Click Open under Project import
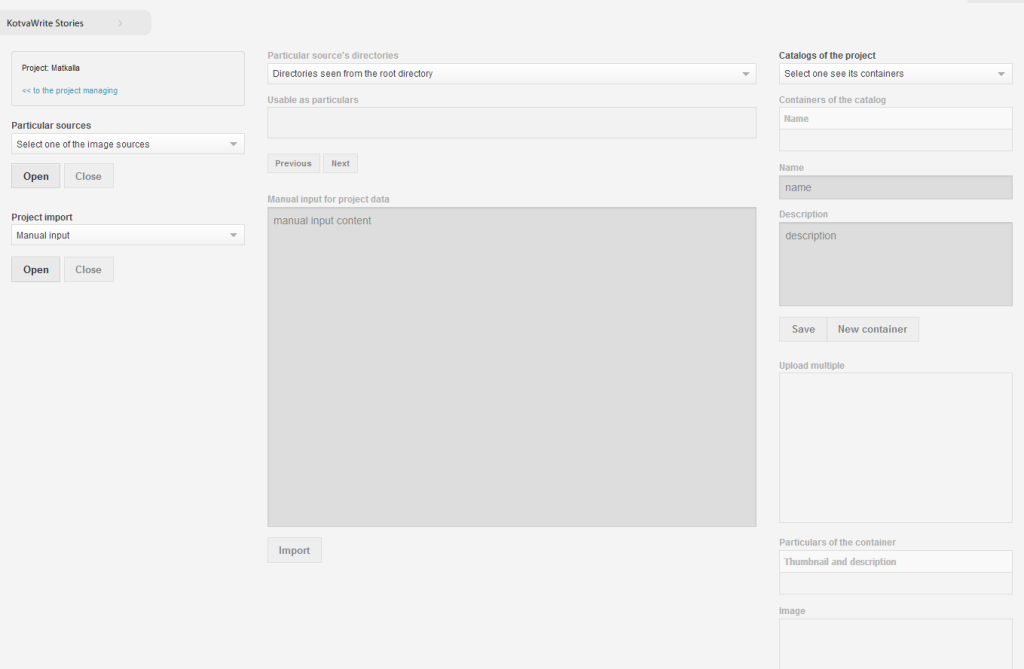1024x669 pixels. [x=36, y=269]
